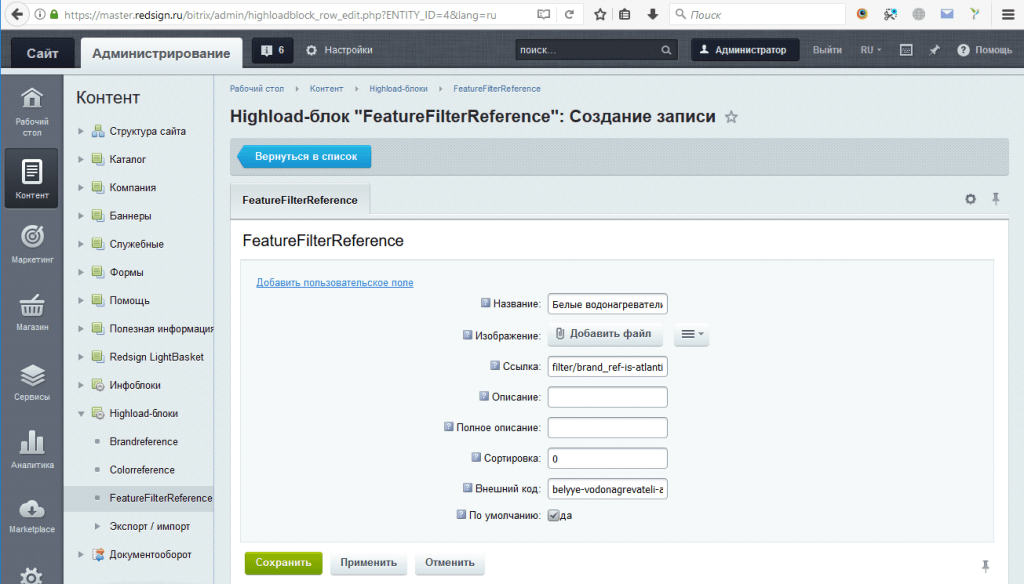Expand the Каталог tree item

82,159
